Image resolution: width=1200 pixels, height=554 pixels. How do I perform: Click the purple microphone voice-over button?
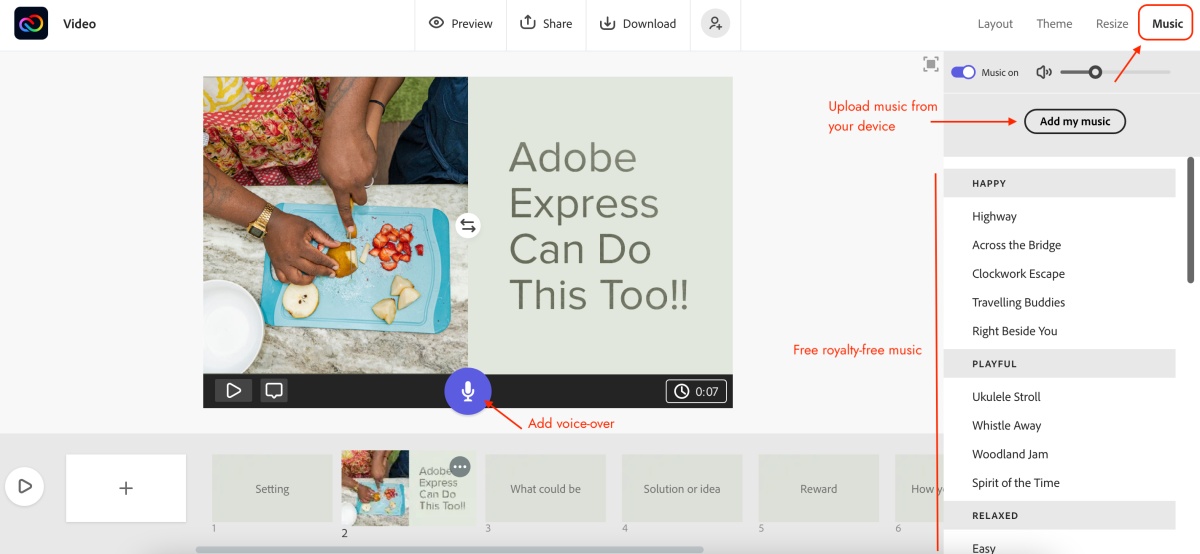tap(468, 391)
